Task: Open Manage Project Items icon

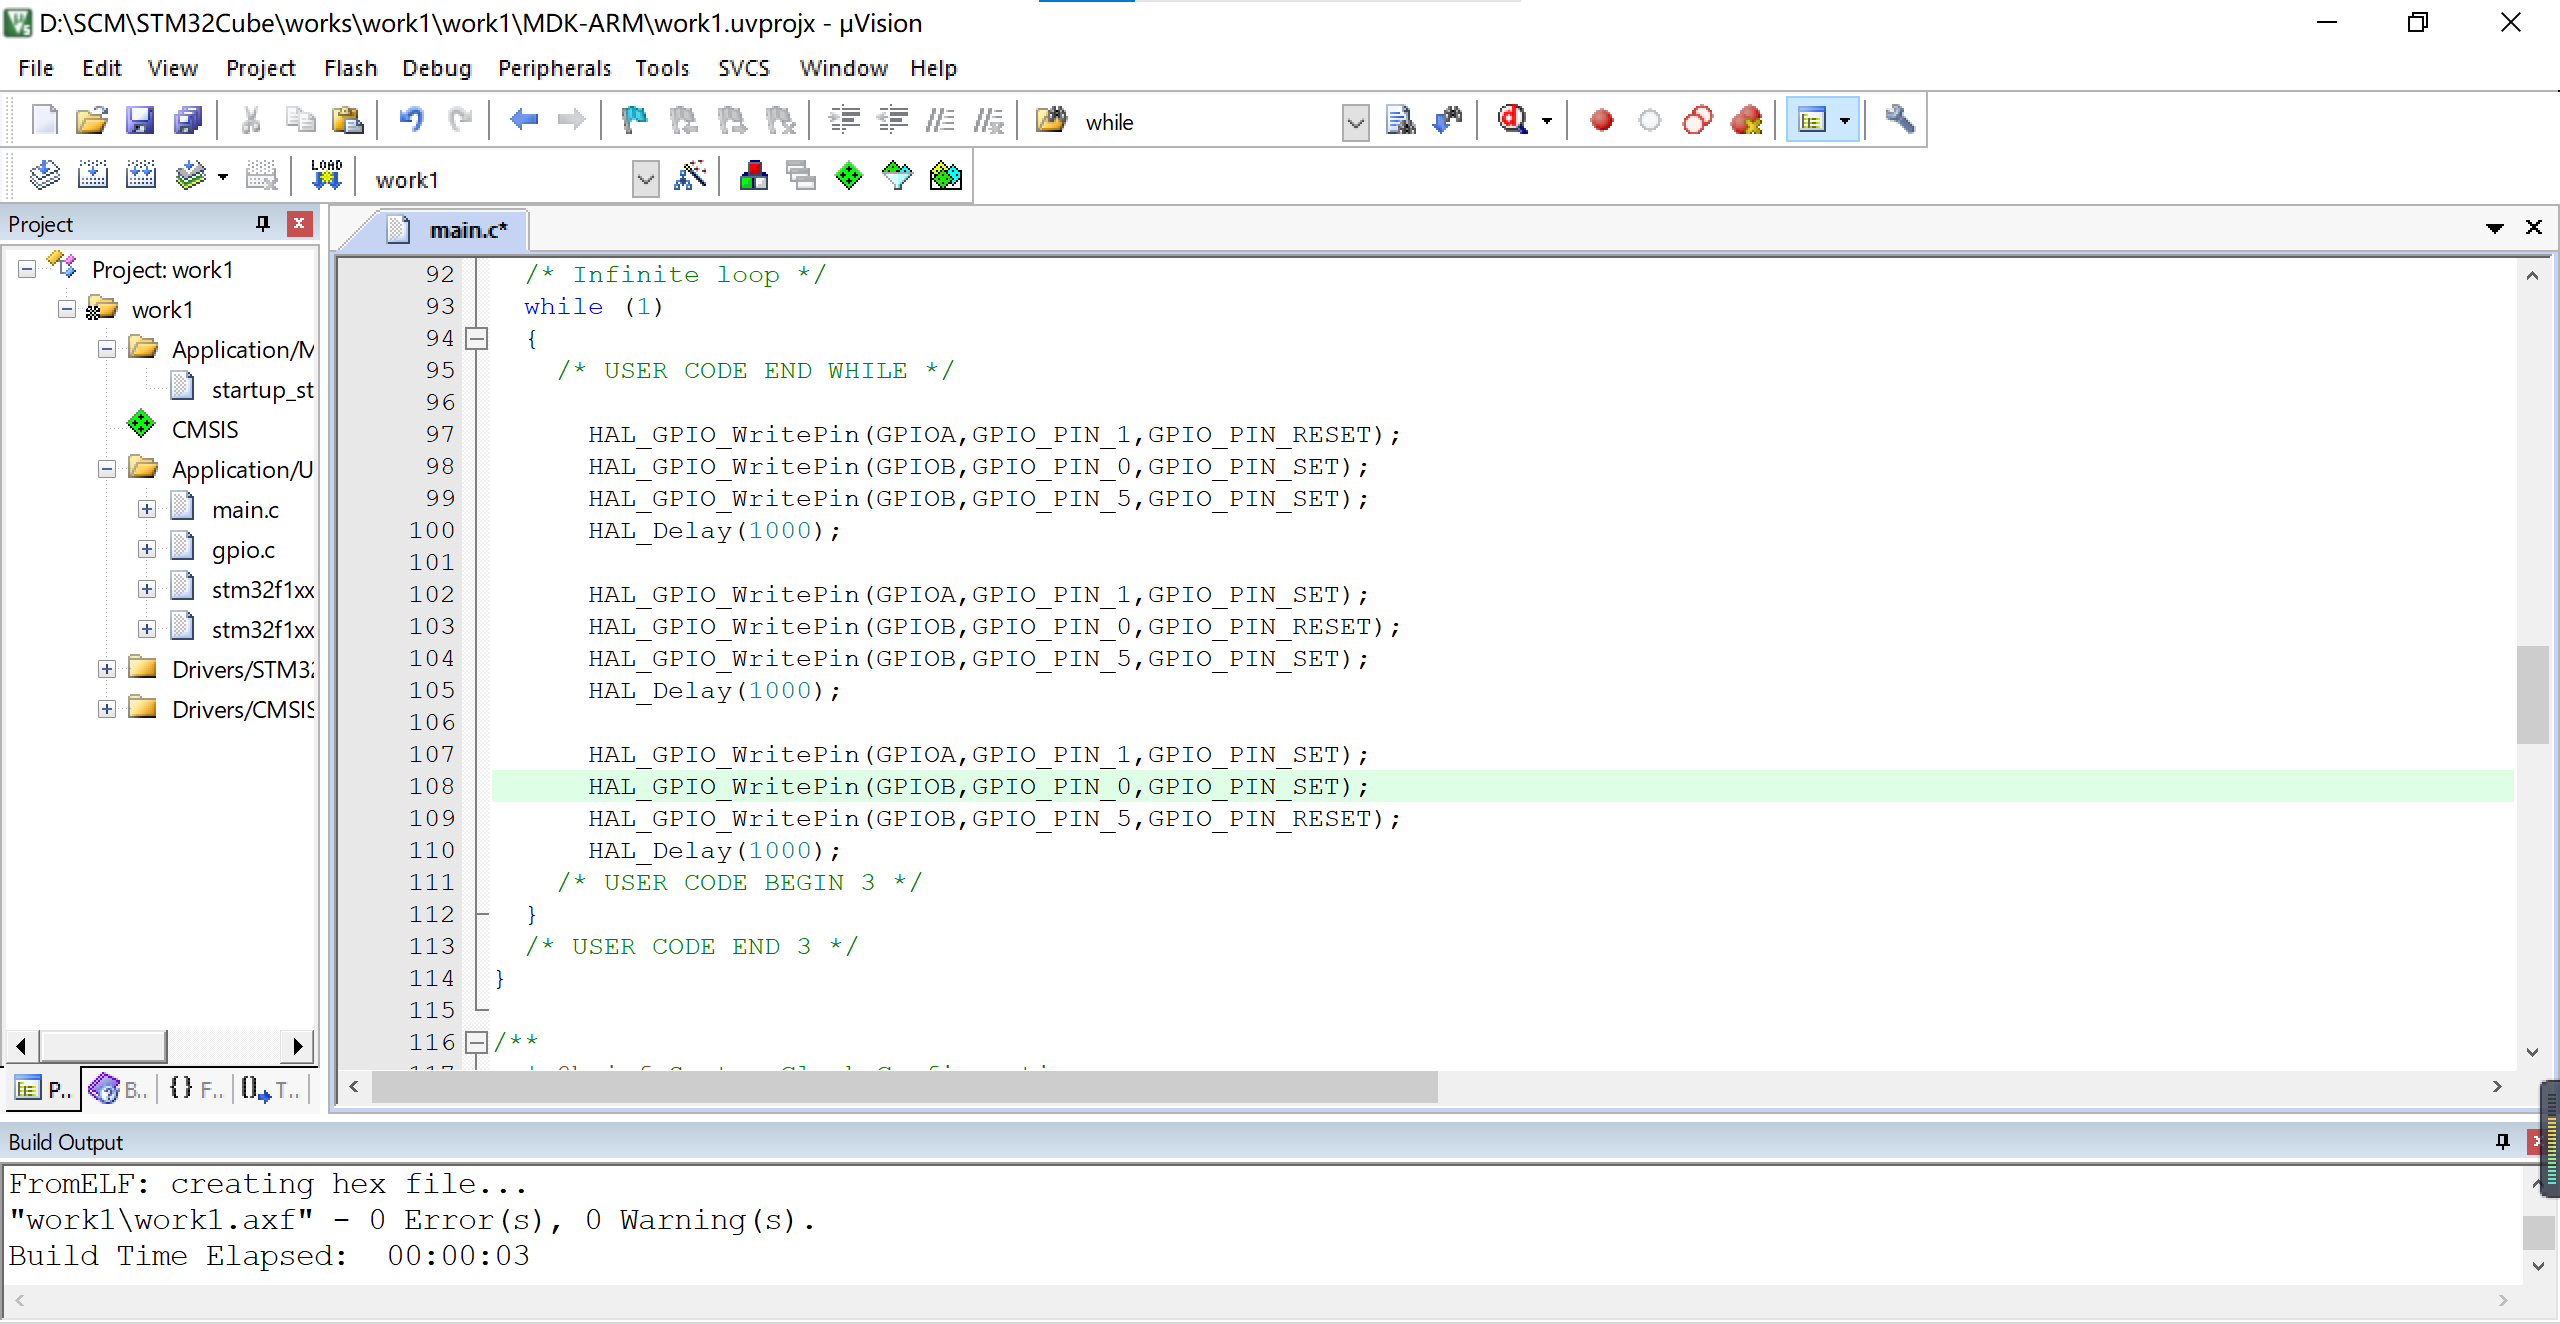Action: point(754,177)
